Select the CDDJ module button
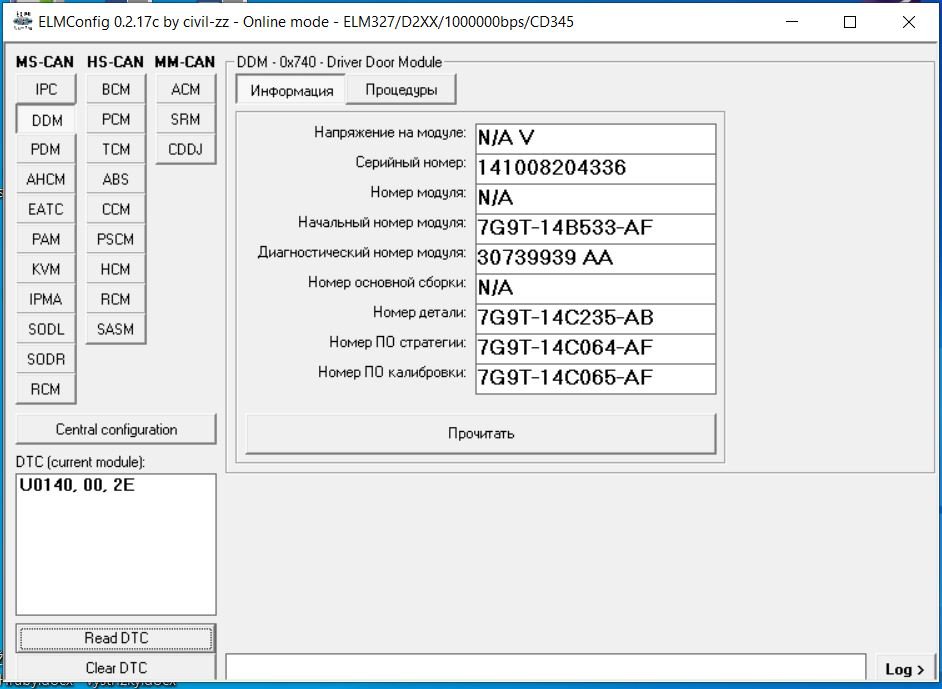This screenshot has width=942, height=689. tap(186, 149)
